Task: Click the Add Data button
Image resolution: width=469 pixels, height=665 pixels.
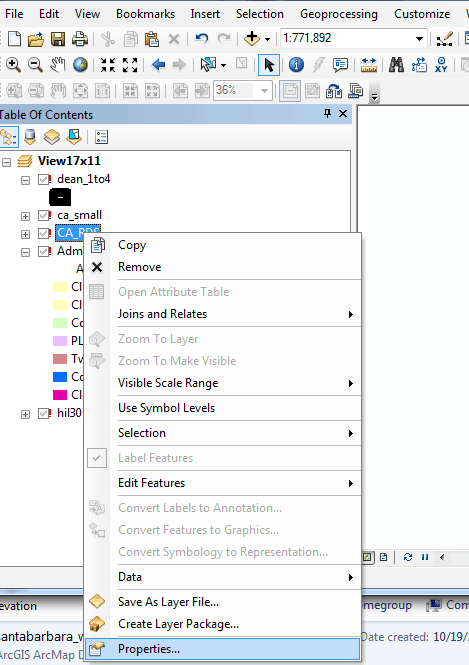Action: click(252, 39)
